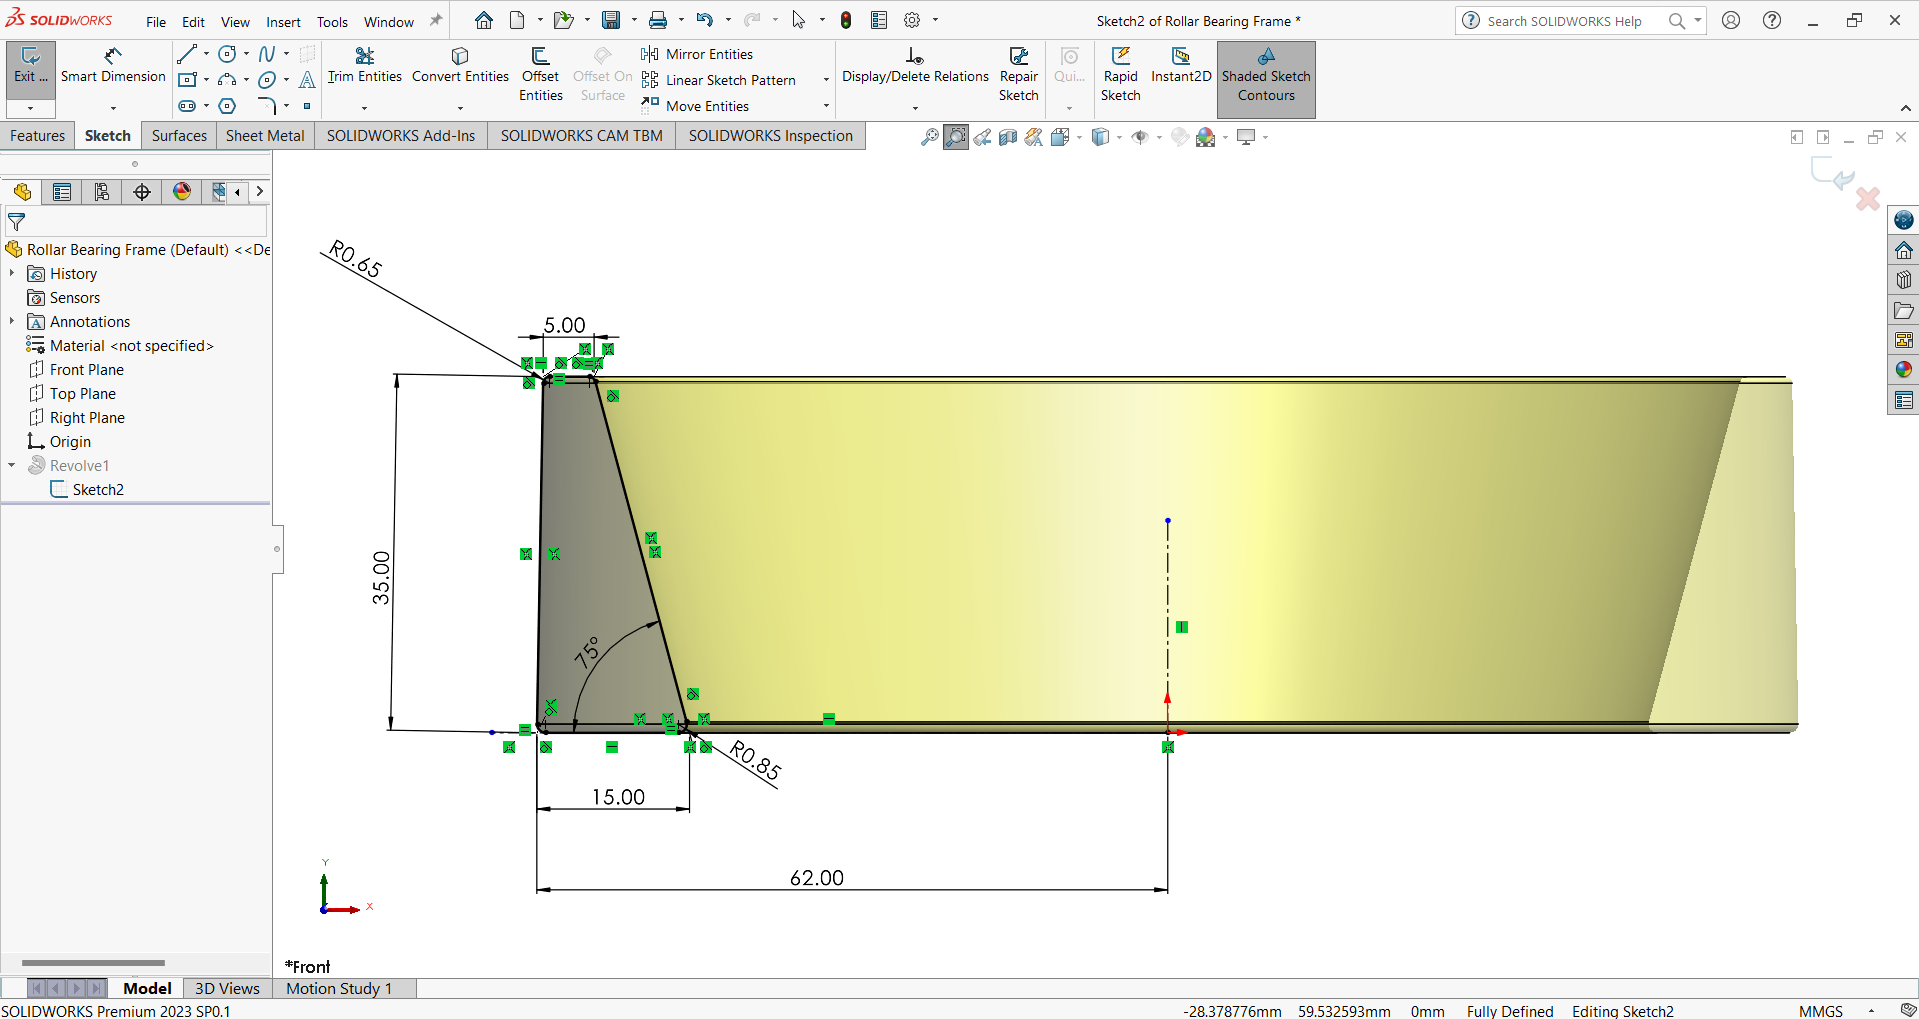
Task: Click the Zoom to Fit icon
Action: click(929, 137)
